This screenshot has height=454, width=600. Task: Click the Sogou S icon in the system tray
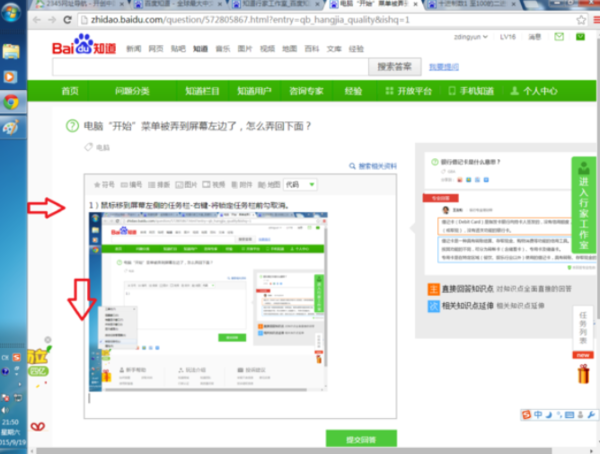16,358
